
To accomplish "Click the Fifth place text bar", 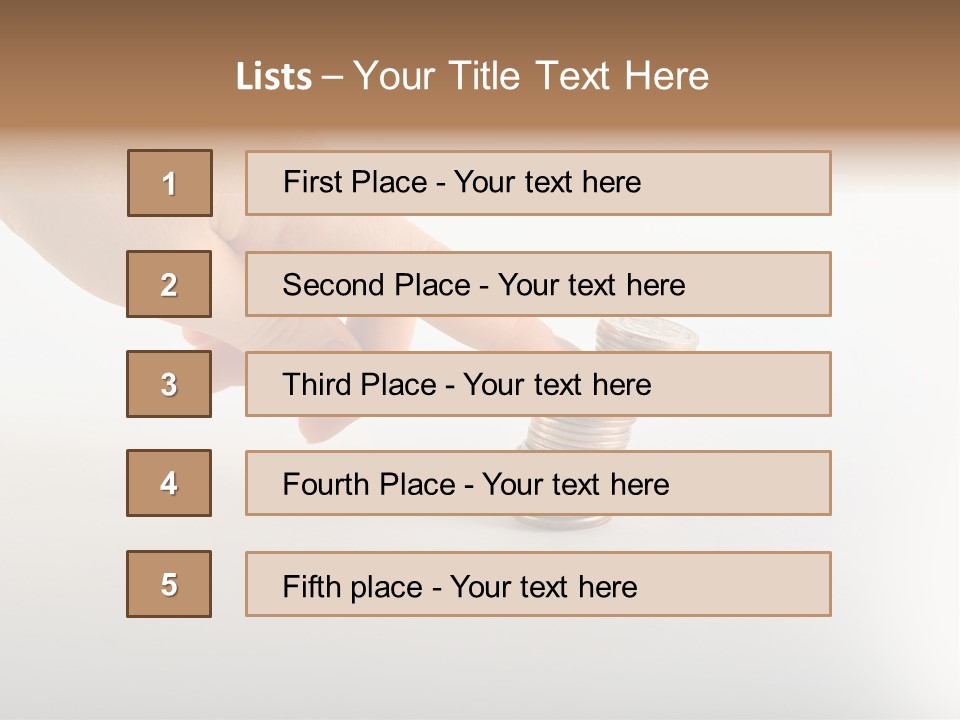I will 538,584.
